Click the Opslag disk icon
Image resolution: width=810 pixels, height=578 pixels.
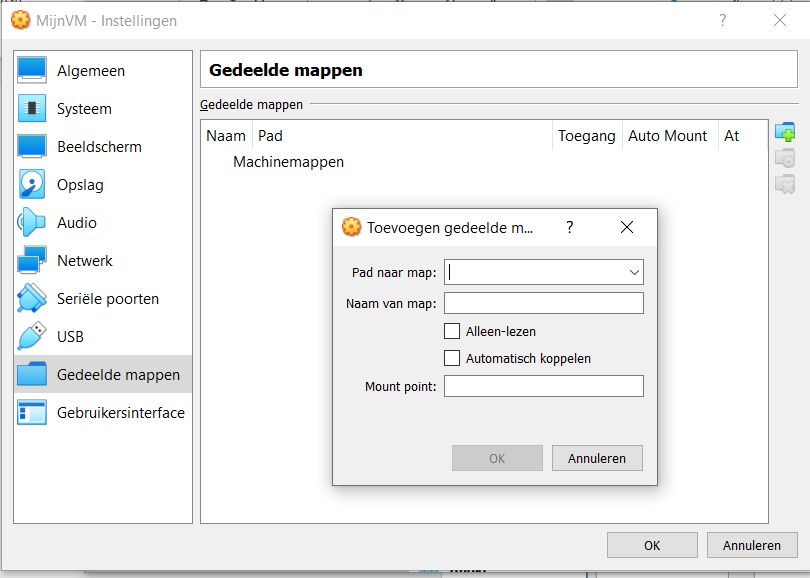(x=32, y=185)
